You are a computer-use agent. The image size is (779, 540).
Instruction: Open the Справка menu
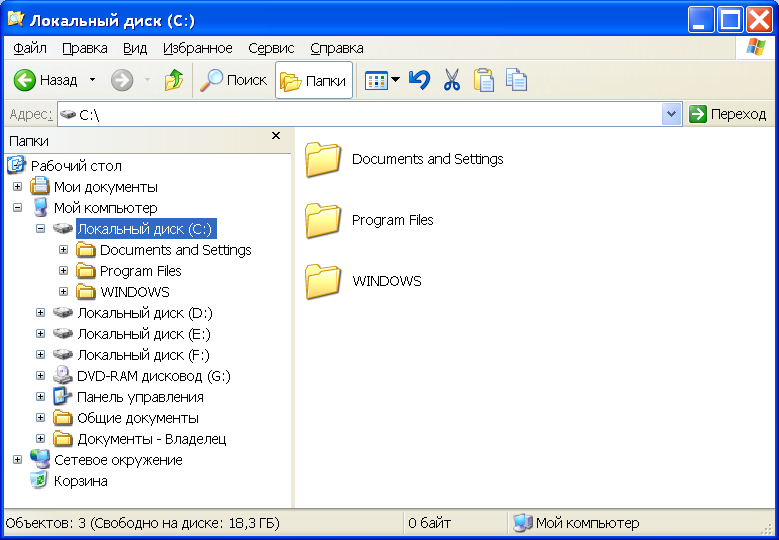tap(337, 48)
